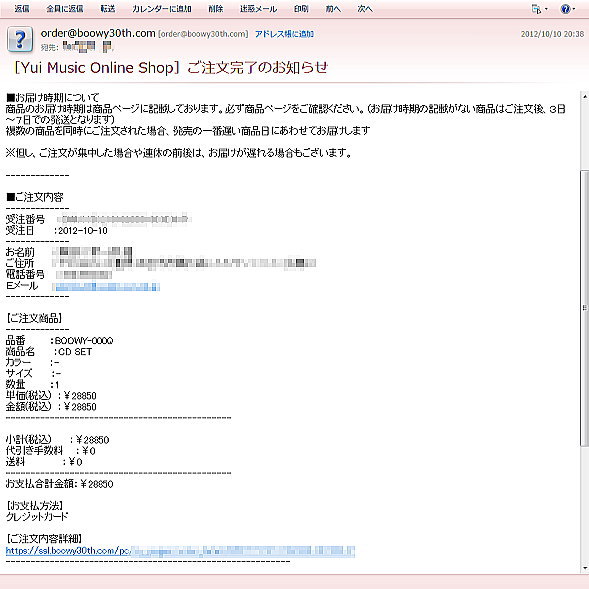Click the ■ご注文内容 heading
The image size is (589, 589).
click(x=35, y=197)
